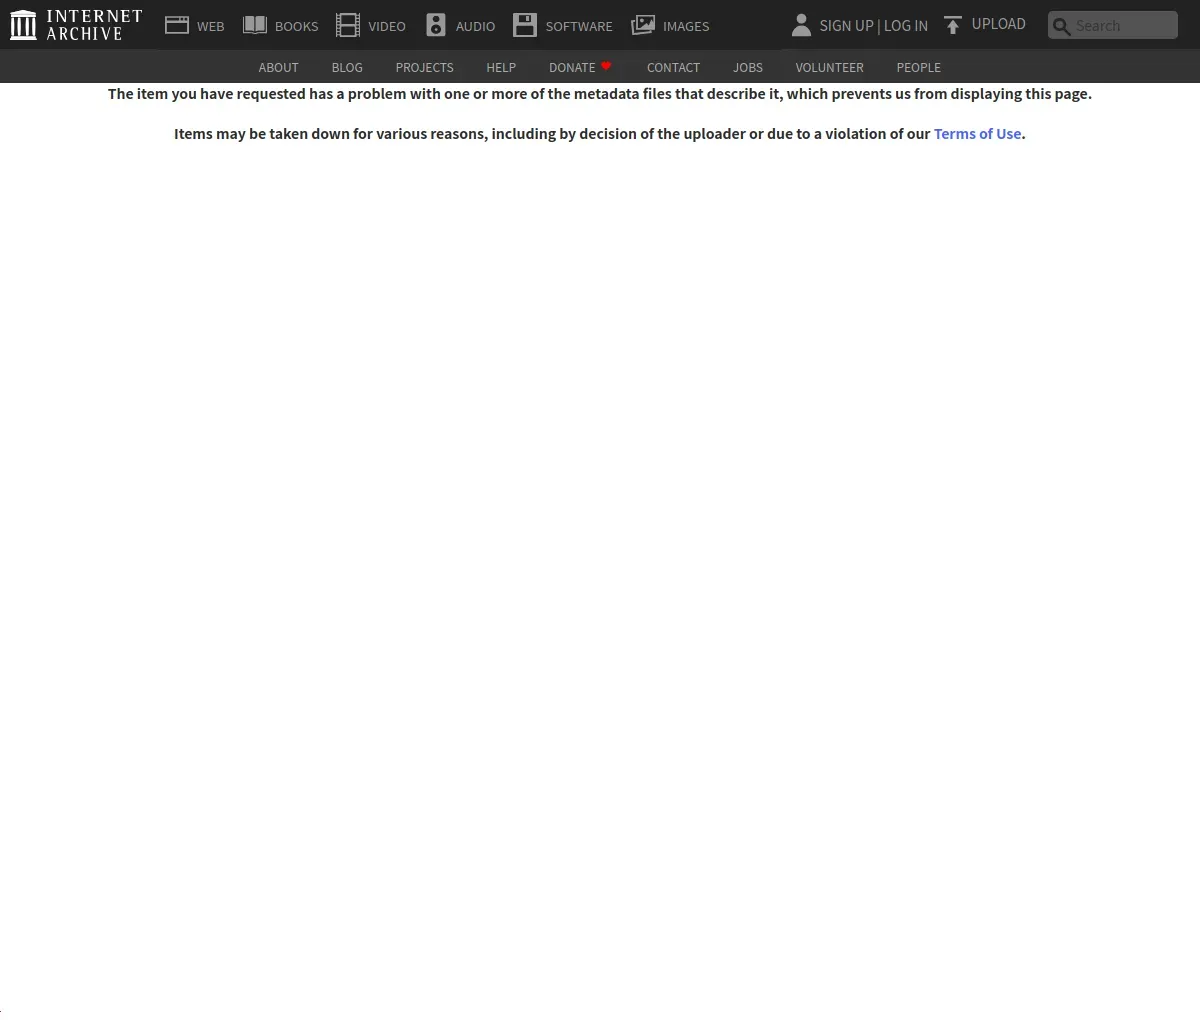Viewport: 1200px width, 1020px height.
Task: Open the BOOKS menu label
Action: point(297,26)
